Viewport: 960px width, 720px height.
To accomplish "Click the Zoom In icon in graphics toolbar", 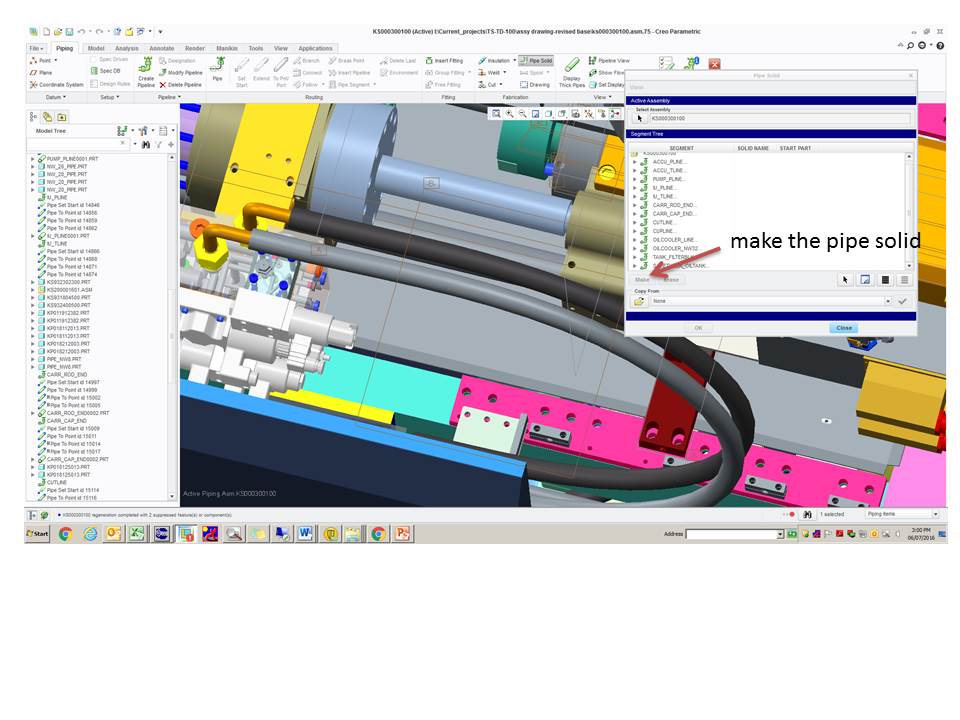I will coord(509,114).
